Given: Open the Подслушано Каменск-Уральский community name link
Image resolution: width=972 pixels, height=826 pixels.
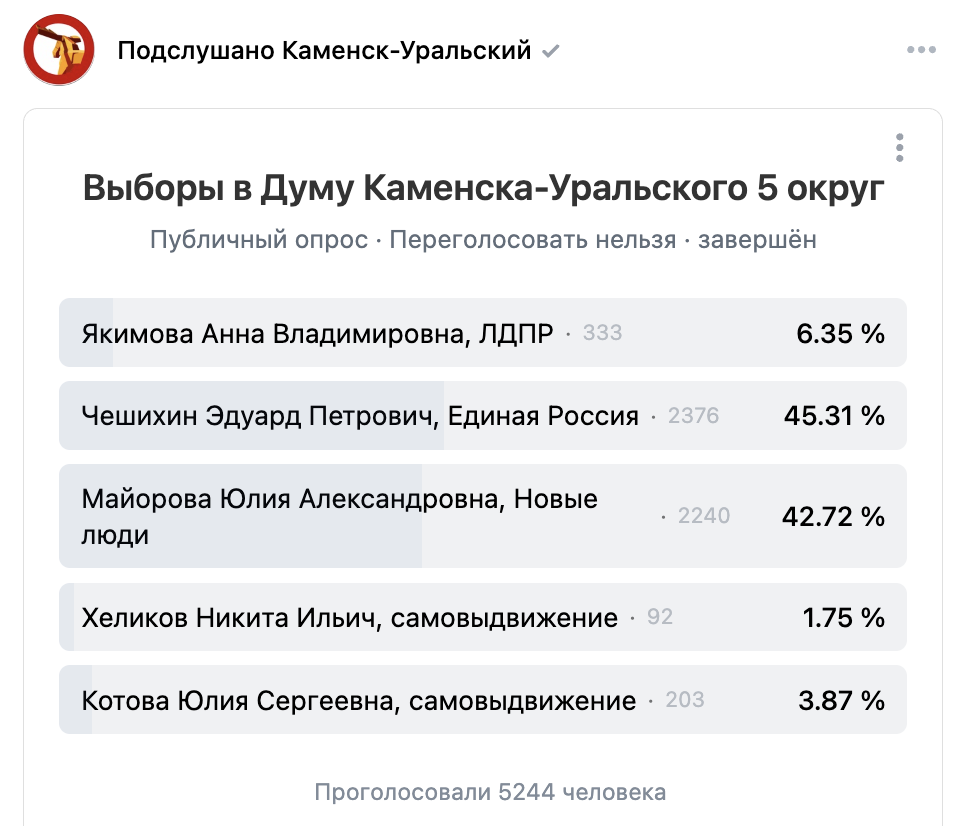Looking at the screenshot, I should (324, 50).
